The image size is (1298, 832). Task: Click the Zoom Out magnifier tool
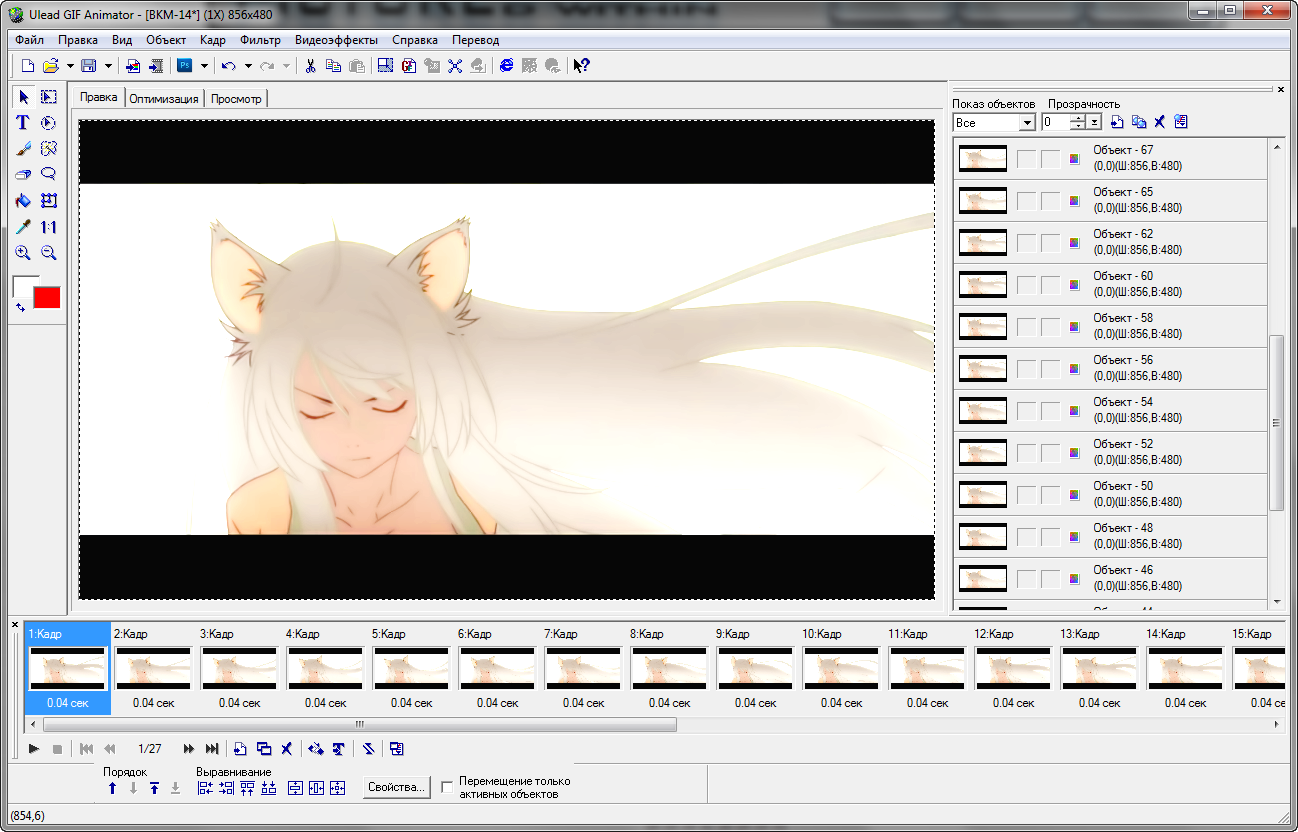48,253
